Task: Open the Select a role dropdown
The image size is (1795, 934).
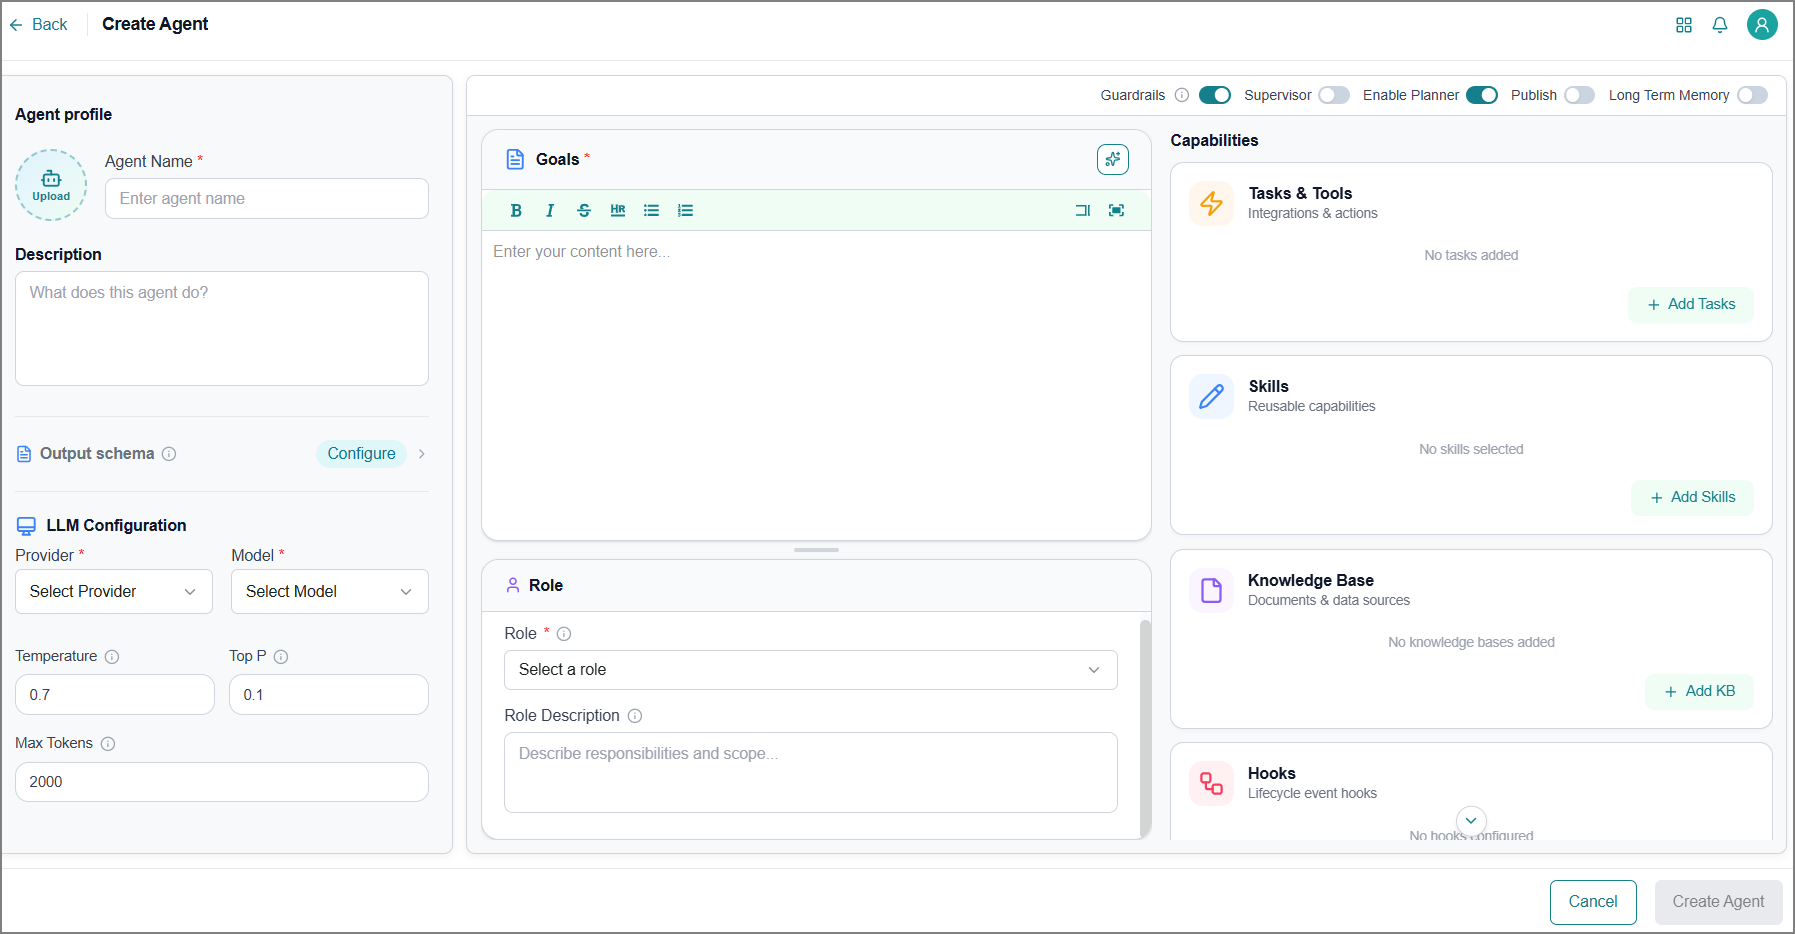Action: (x=811, y=670)
